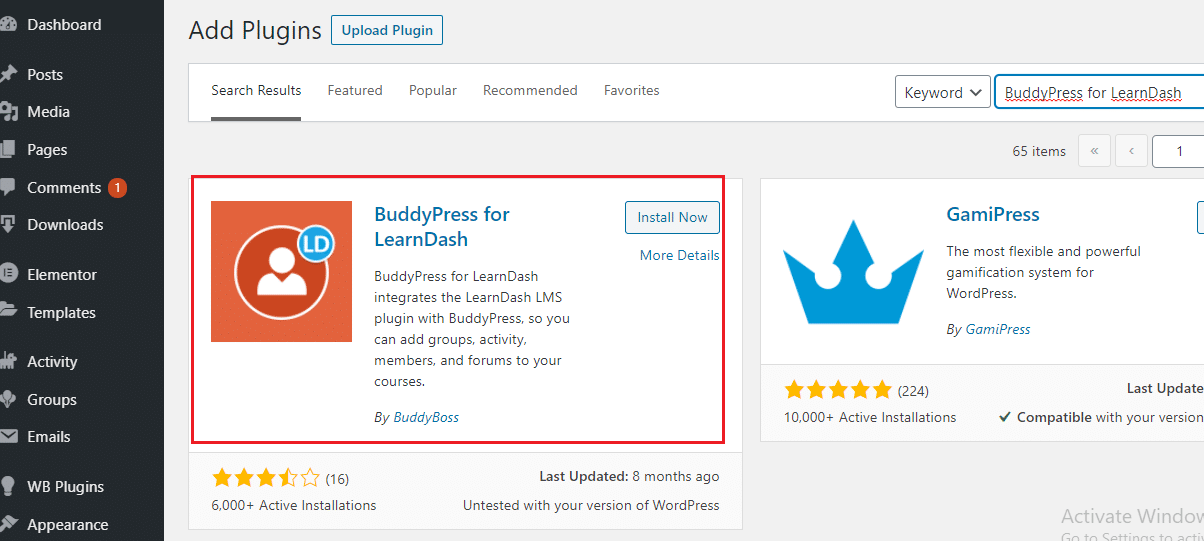The image size is (1204, 541).
Task: Click the 10,000+ Active Installations text
Action: point(870,417)
